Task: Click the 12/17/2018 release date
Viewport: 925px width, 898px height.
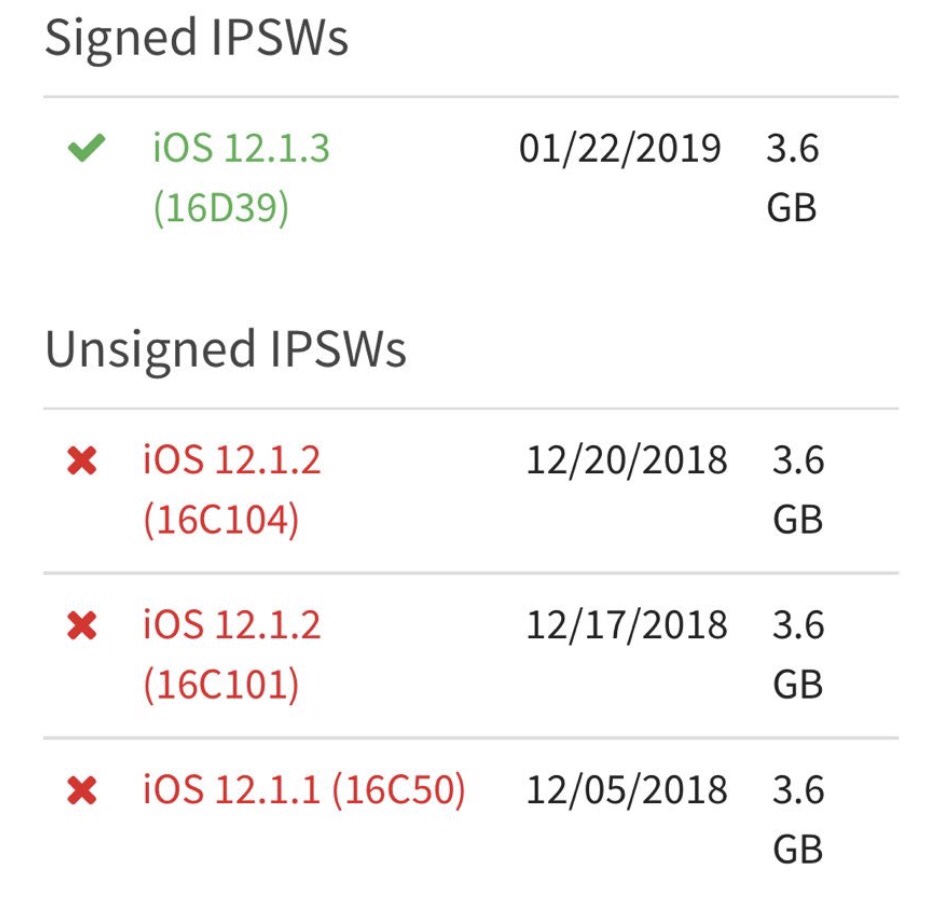Action: [627, 625]
